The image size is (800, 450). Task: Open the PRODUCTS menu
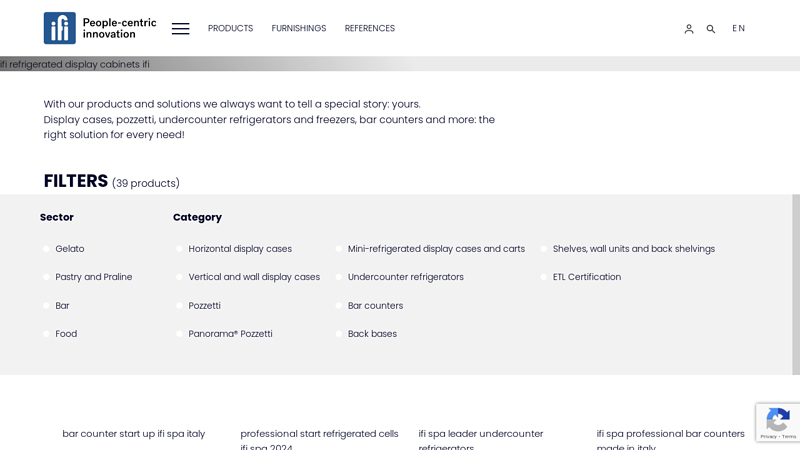(x=230, y=29)
